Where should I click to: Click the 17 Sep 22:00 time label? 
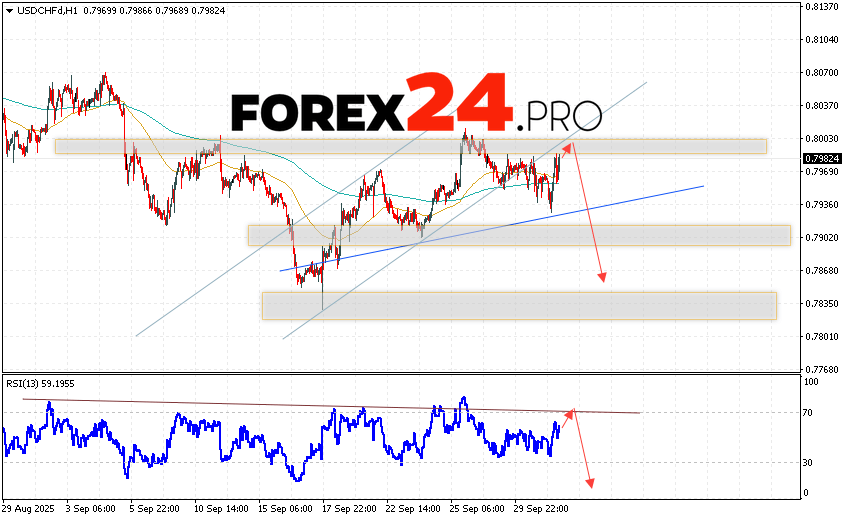coord(348,509)
